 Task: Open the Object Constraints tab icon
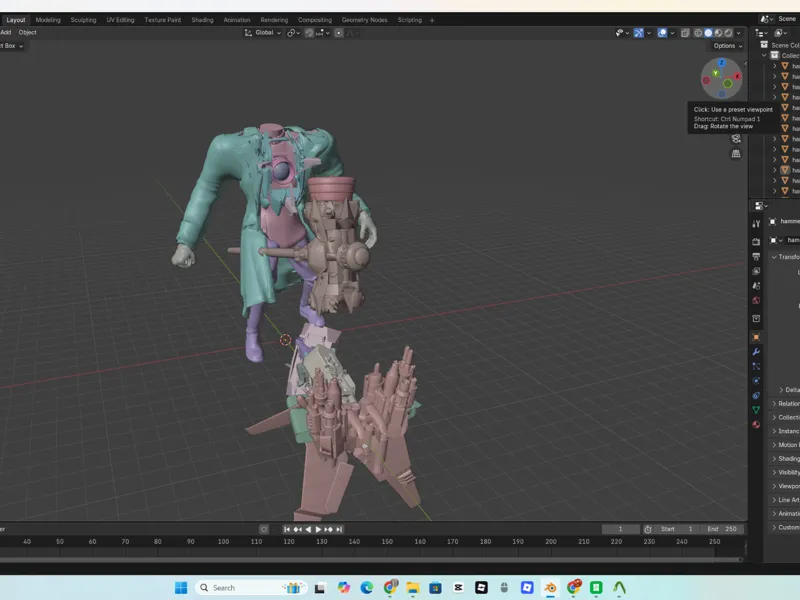756,395
